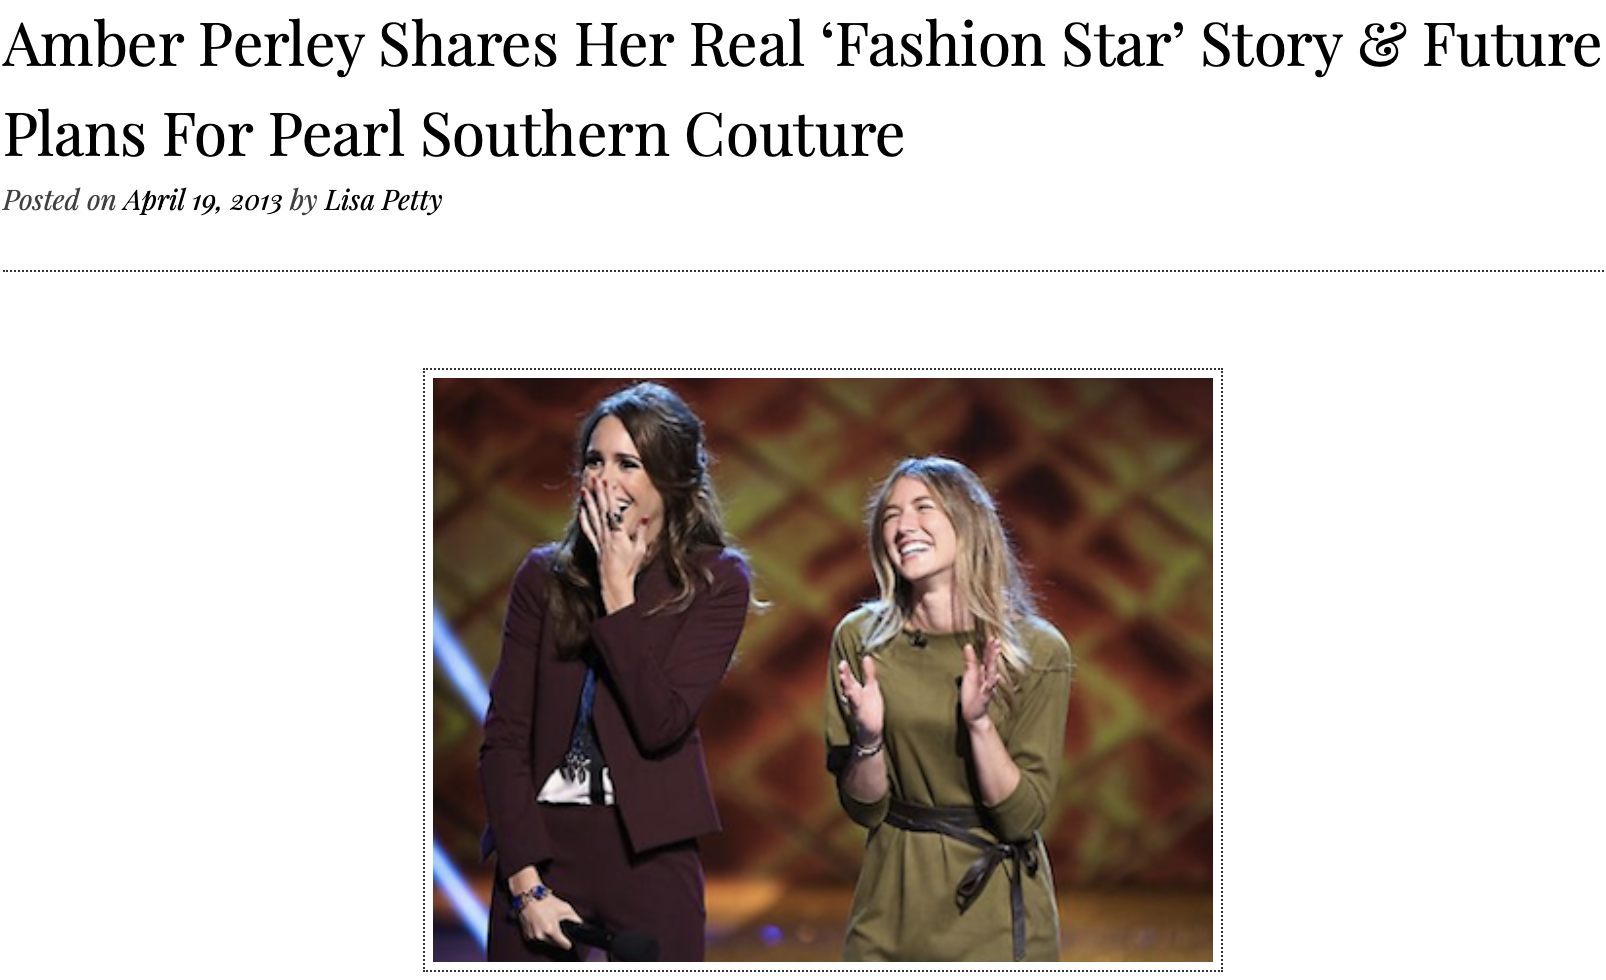The image size is (1606, 980).
Task: Click the 'Amber Perley' words in headline
Action: point(183,46)
